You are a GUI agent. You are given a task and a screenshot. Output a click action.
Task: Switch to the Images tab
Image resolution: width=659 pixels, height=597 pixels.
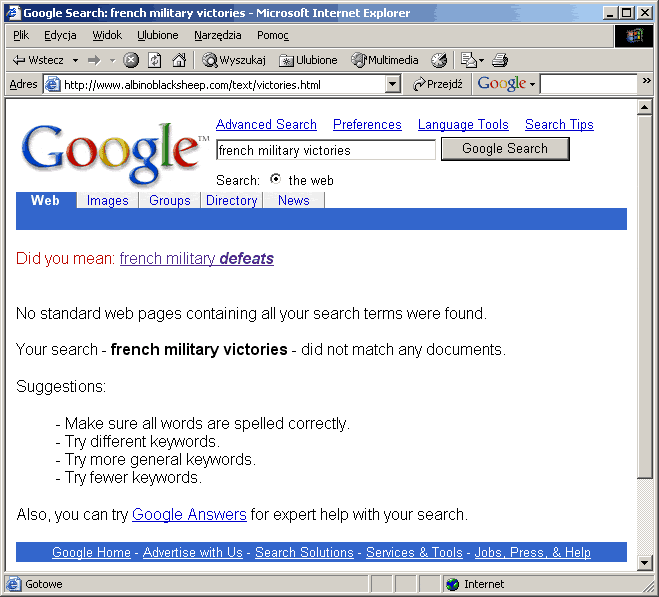coord(107,200)
